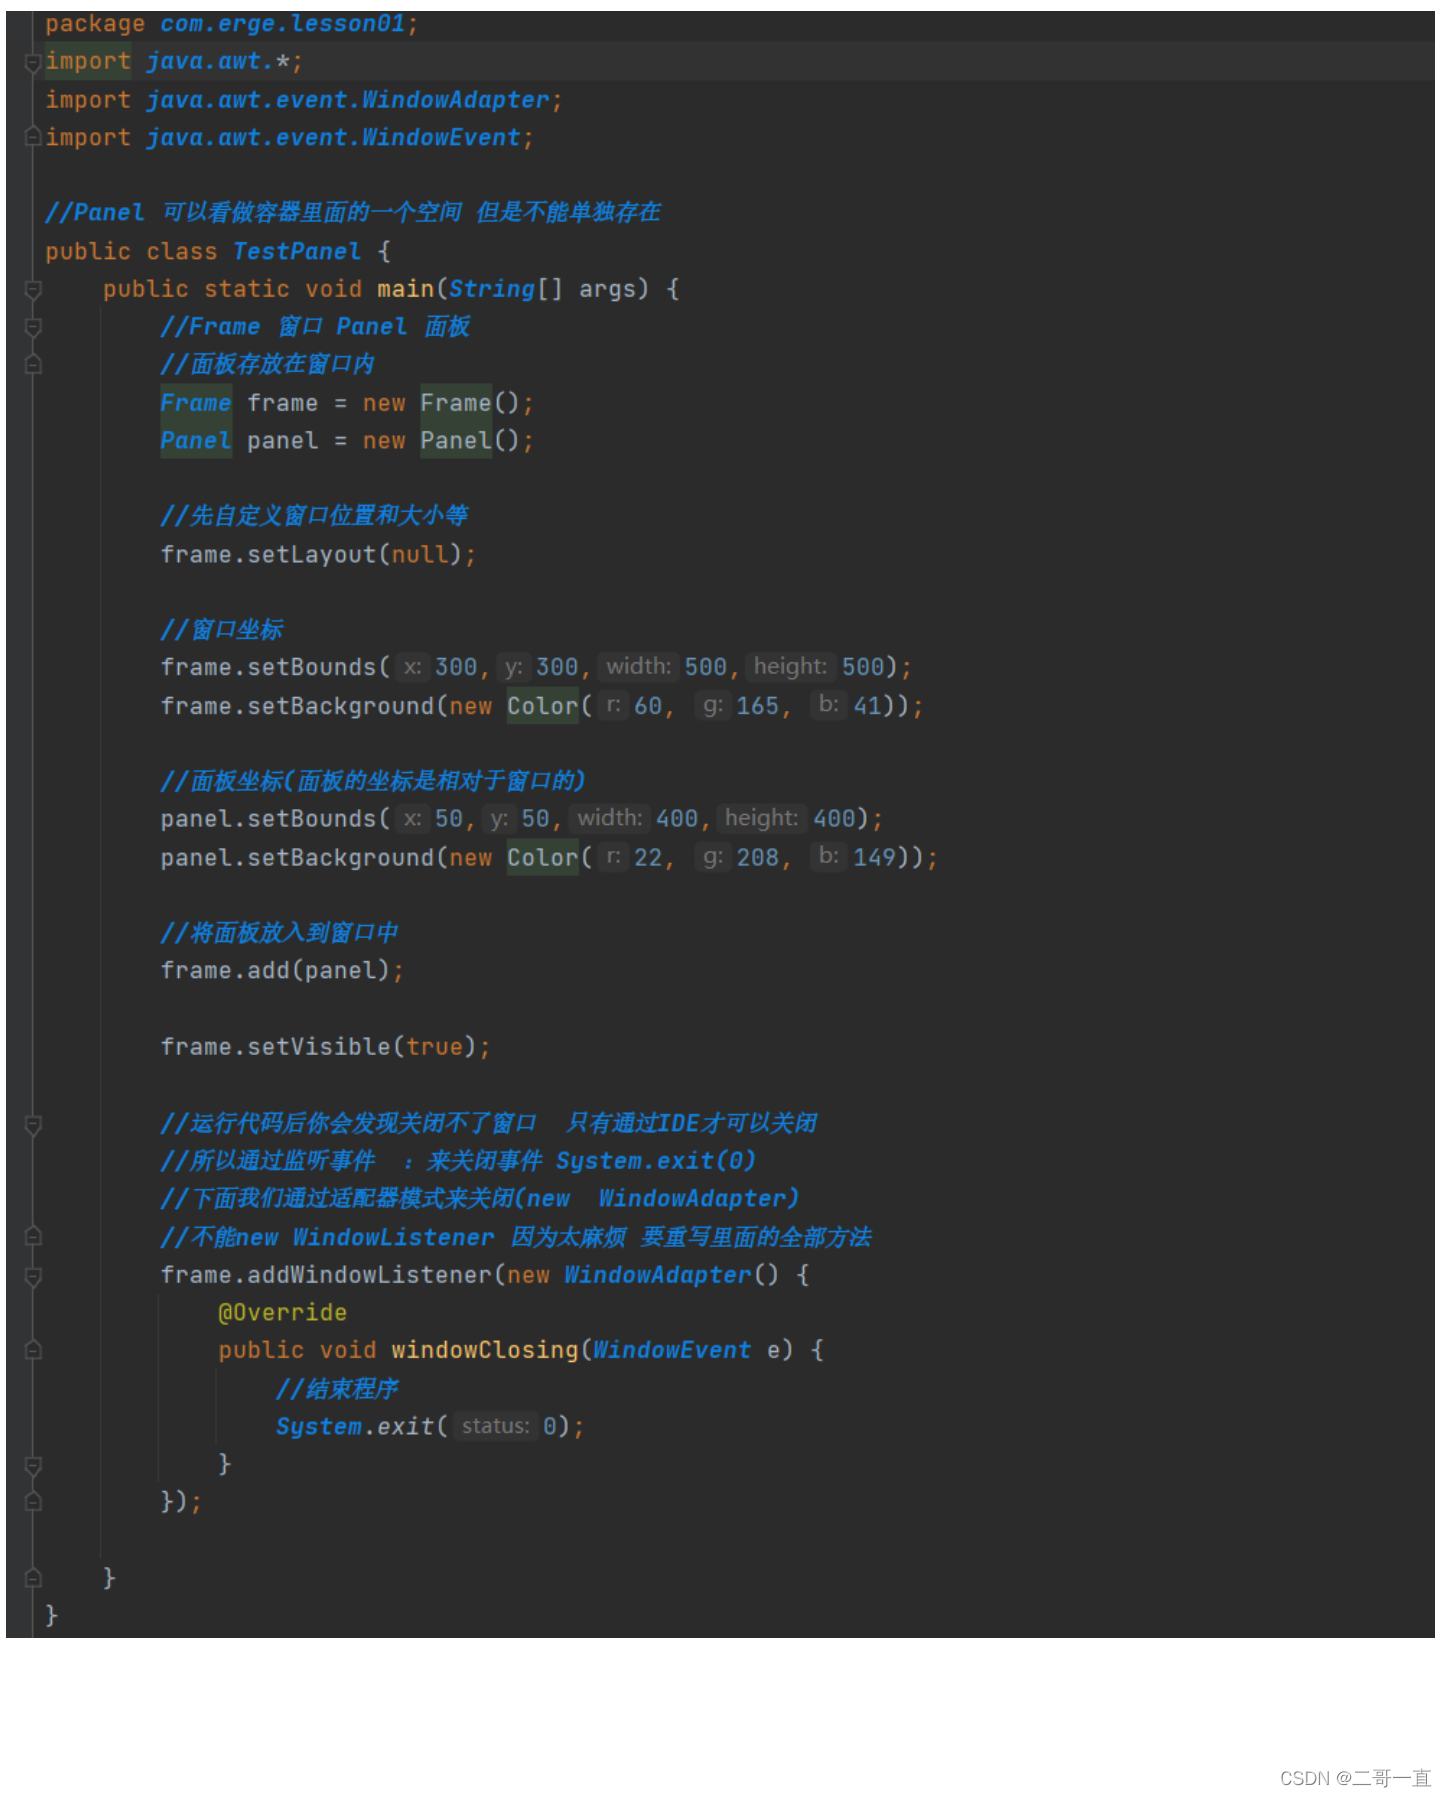Image resolution: width=1447 pixels, height=1797 pixels.
Task: Click 'x:' hint value 300 in frame.setBounds
Action: point(456,667)
